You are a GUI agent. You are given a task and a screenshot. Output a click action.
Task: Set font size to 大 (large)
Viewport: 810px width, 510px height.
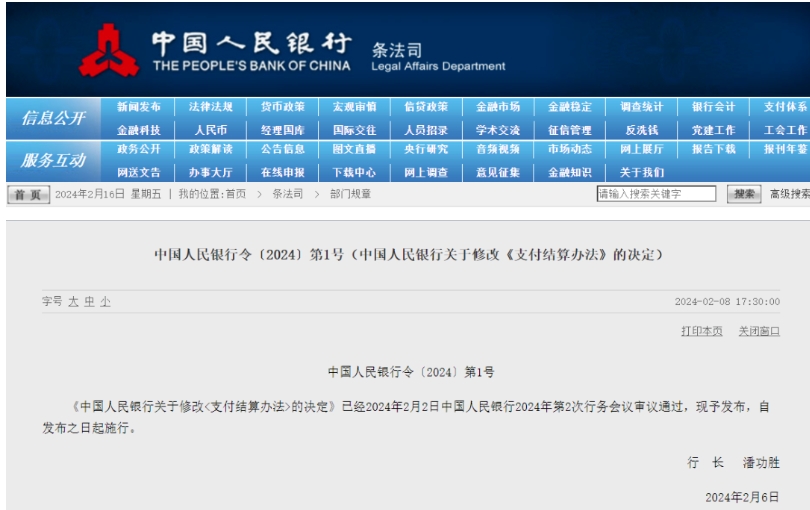pos(73,301)
